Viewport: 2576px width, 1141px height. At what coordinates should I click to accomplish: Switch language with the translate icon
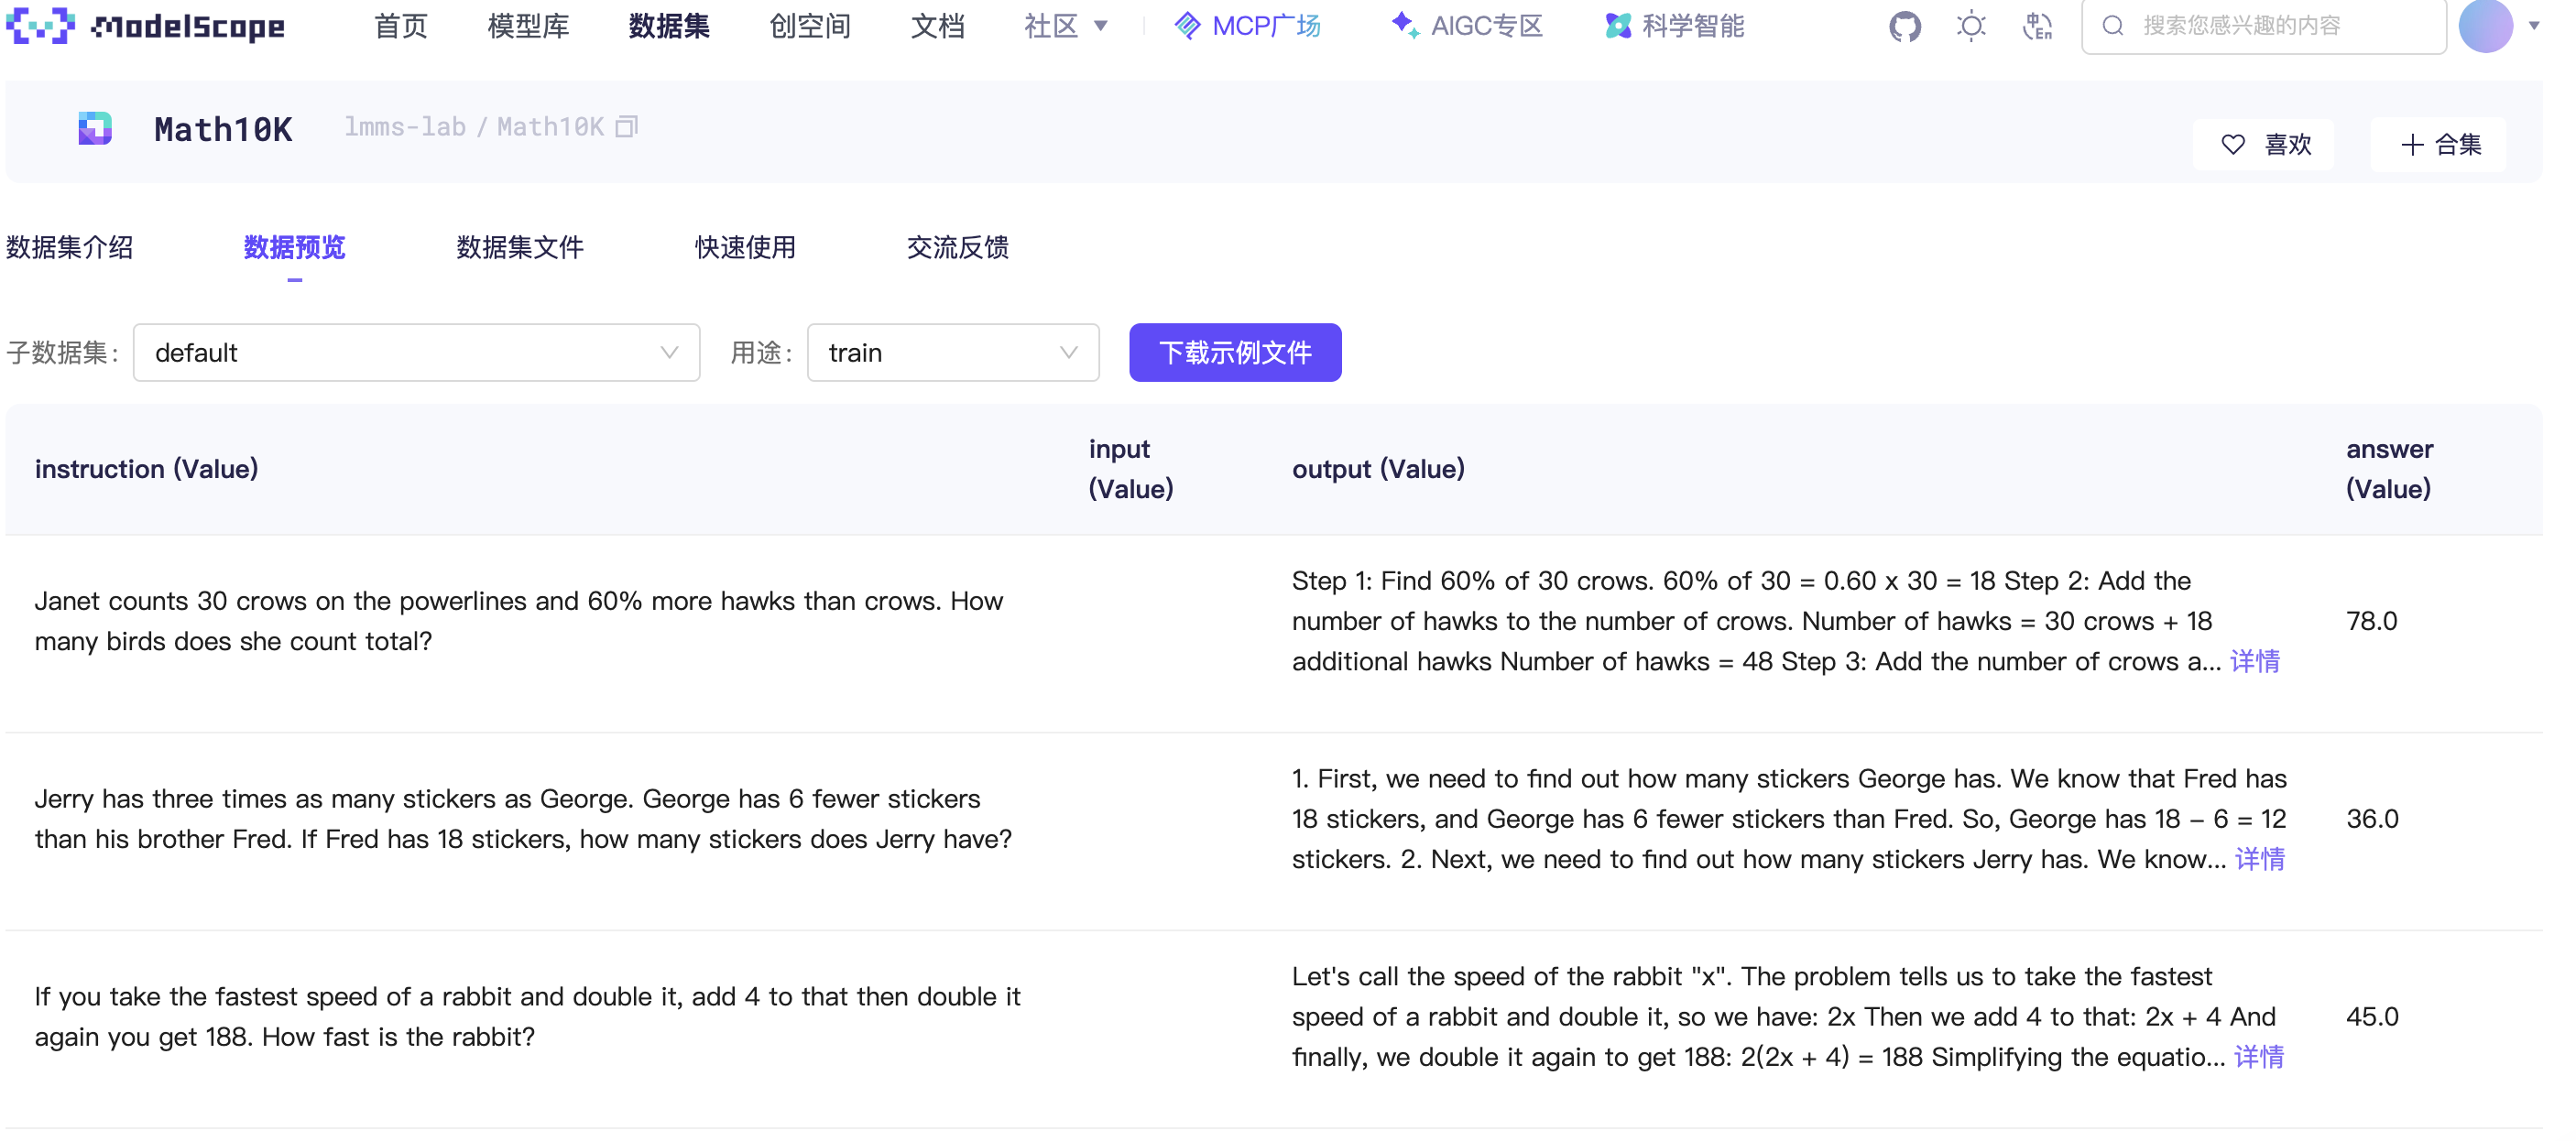pyautogui.click(x=2037, y=26)
